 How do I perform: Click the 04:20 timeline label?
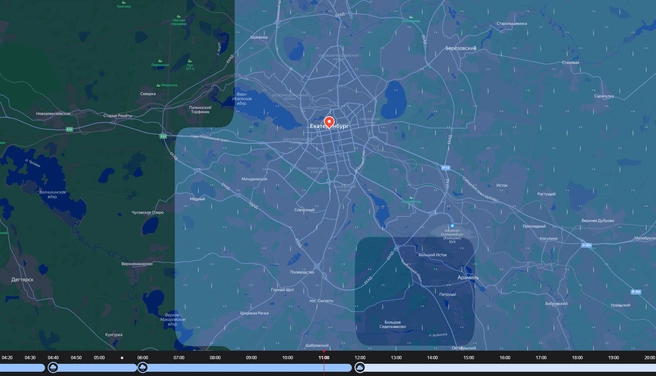(x=7, y=358)
